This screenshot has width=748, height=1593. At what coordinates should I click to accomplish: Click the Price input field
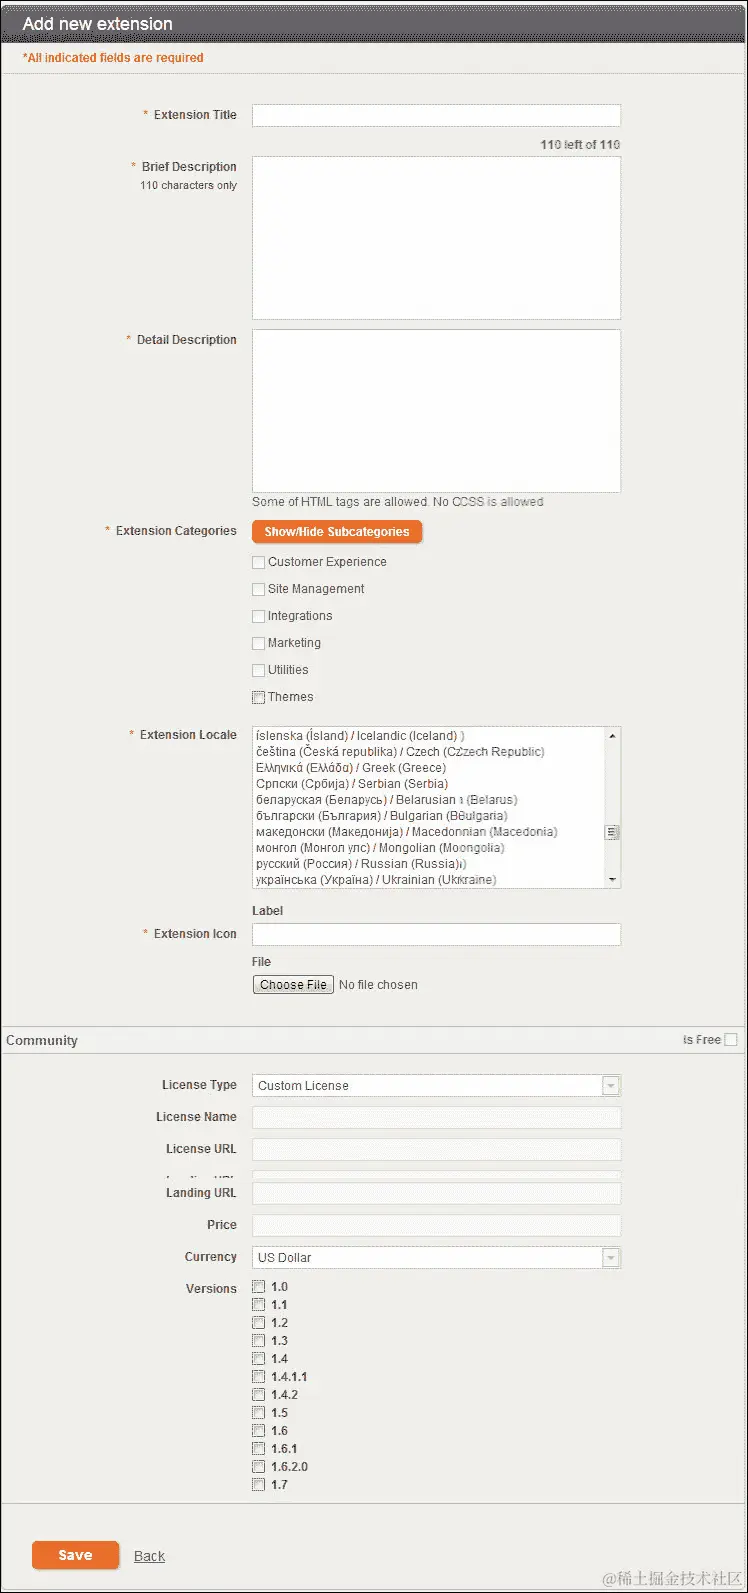[436, 1226]
